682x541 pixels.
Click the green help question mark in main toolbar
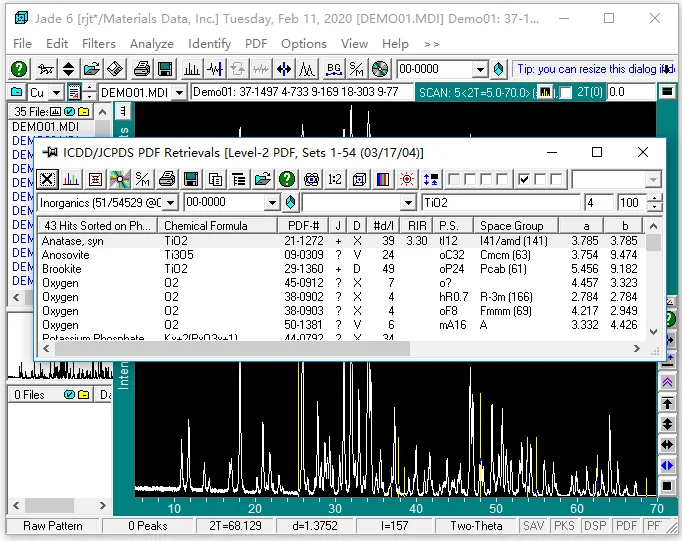19,69
